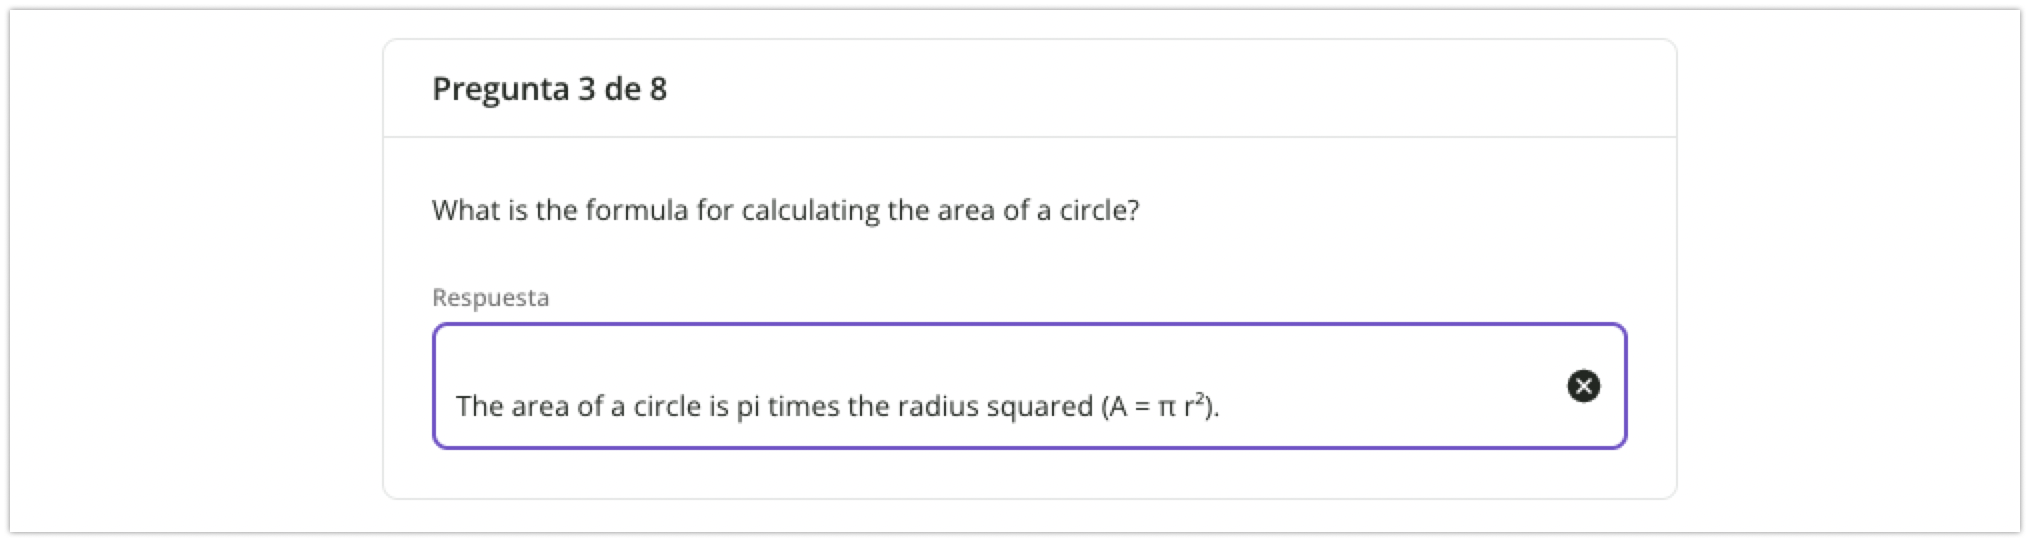Click the "A =" part of the formula
This screenshot has height=542, width=2030.
coord(1128,406)
